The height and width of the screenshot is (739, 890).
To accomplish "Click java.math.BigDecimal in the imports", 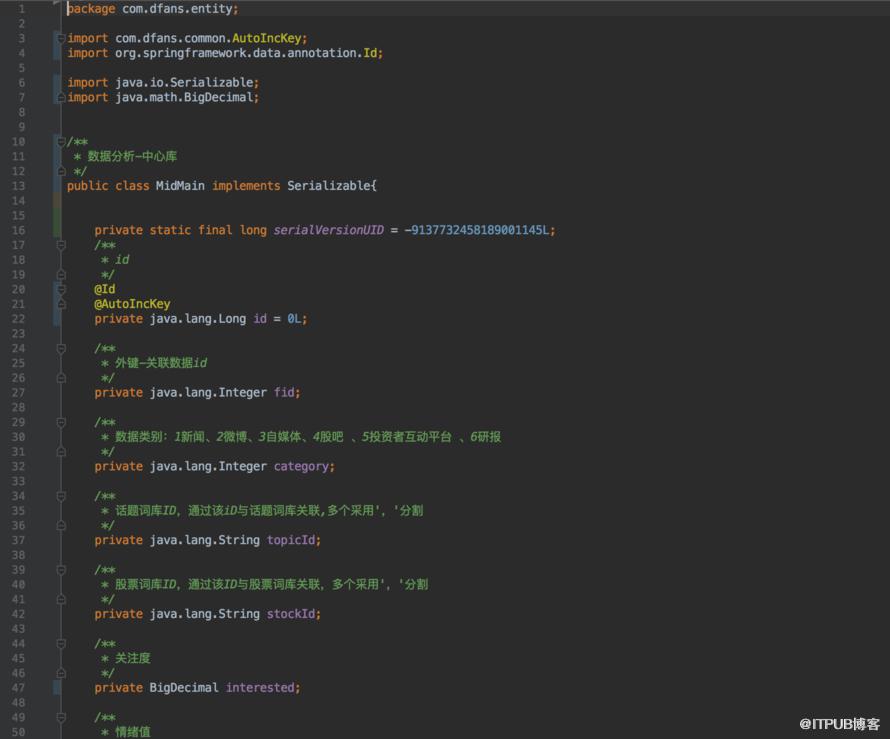I will click(184, 97).
